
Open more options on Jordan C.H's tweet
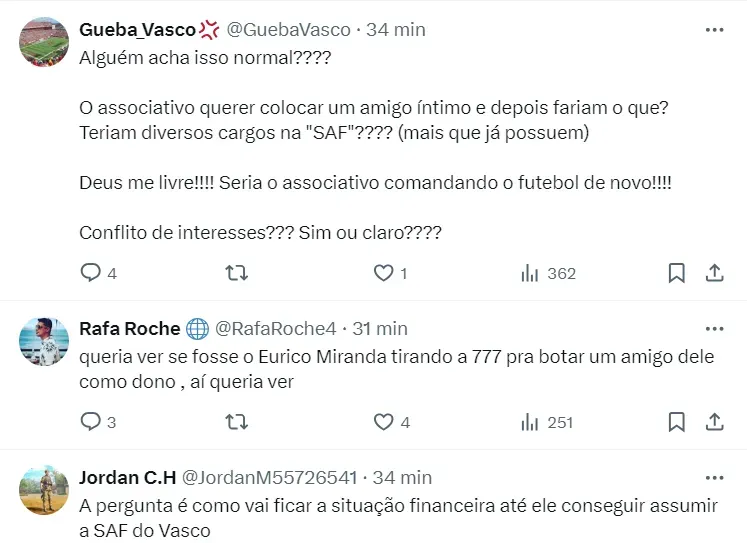[x=714, y=477]
